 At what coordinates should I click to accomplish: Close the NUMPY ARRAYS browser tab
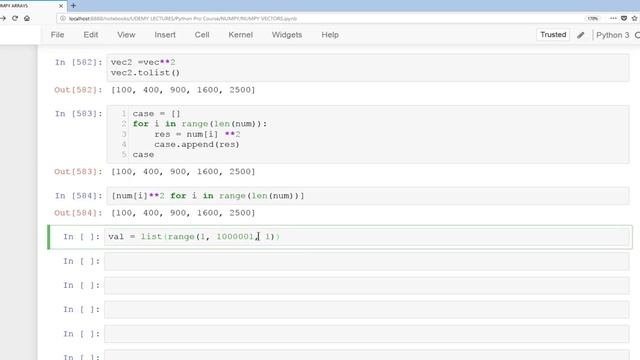(x=61, y=6)
